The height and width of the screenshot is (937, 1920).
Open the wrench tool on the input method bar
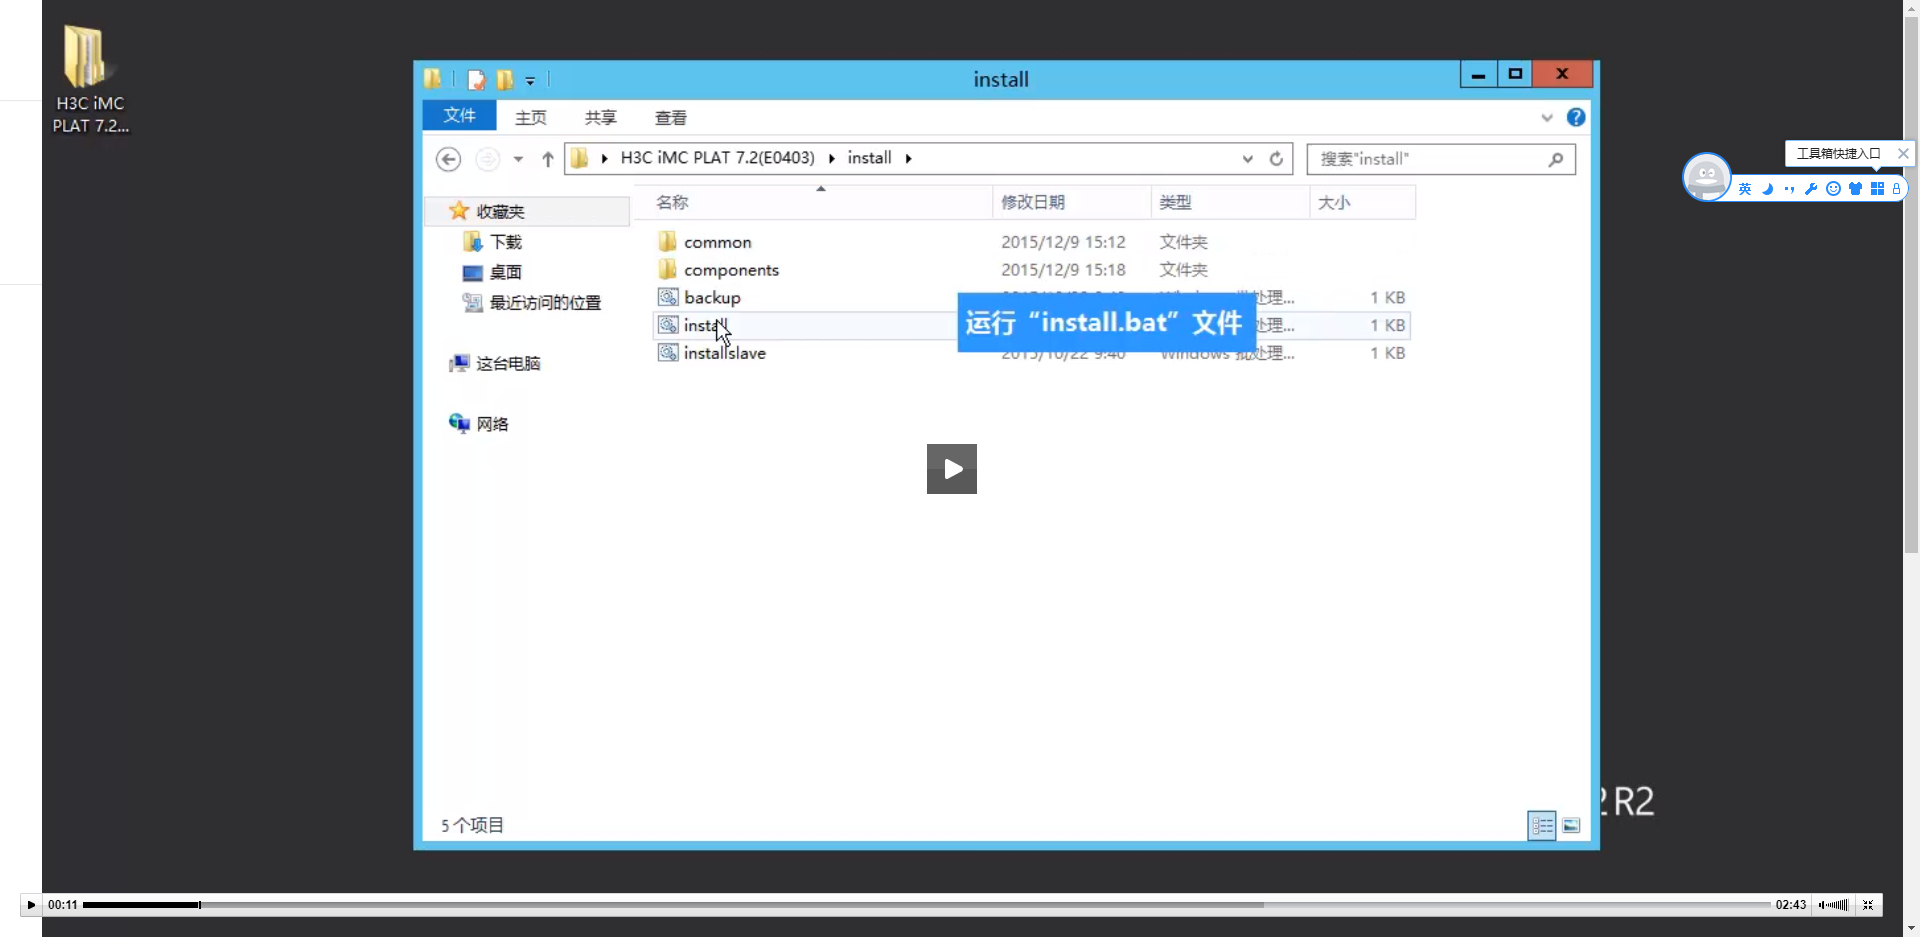tap(1811, 189)
